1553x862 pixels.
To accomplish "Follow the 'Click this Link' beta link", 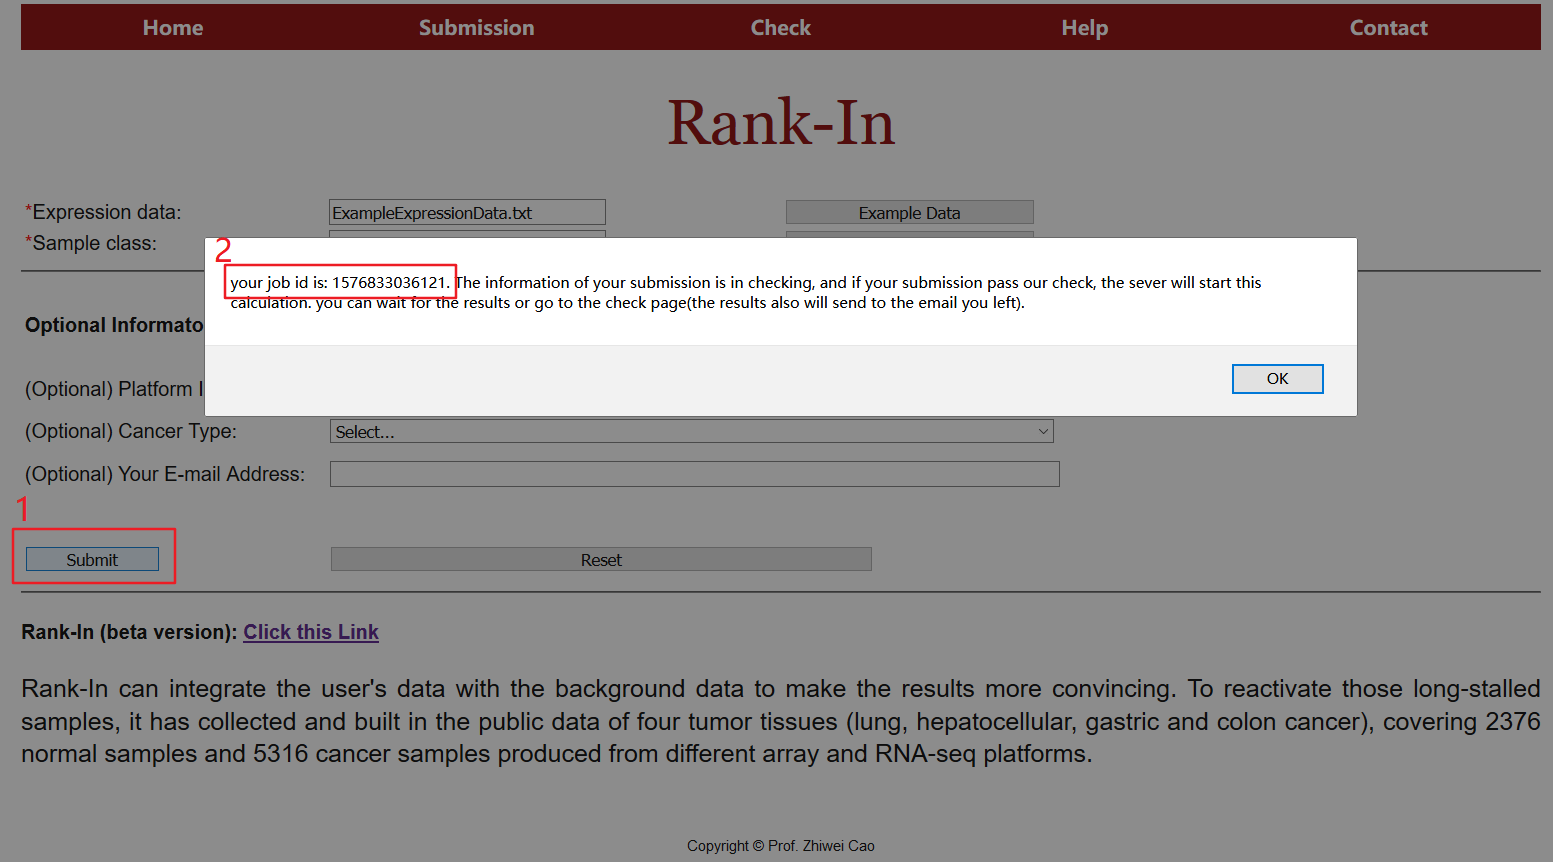I will coord(311,632).
